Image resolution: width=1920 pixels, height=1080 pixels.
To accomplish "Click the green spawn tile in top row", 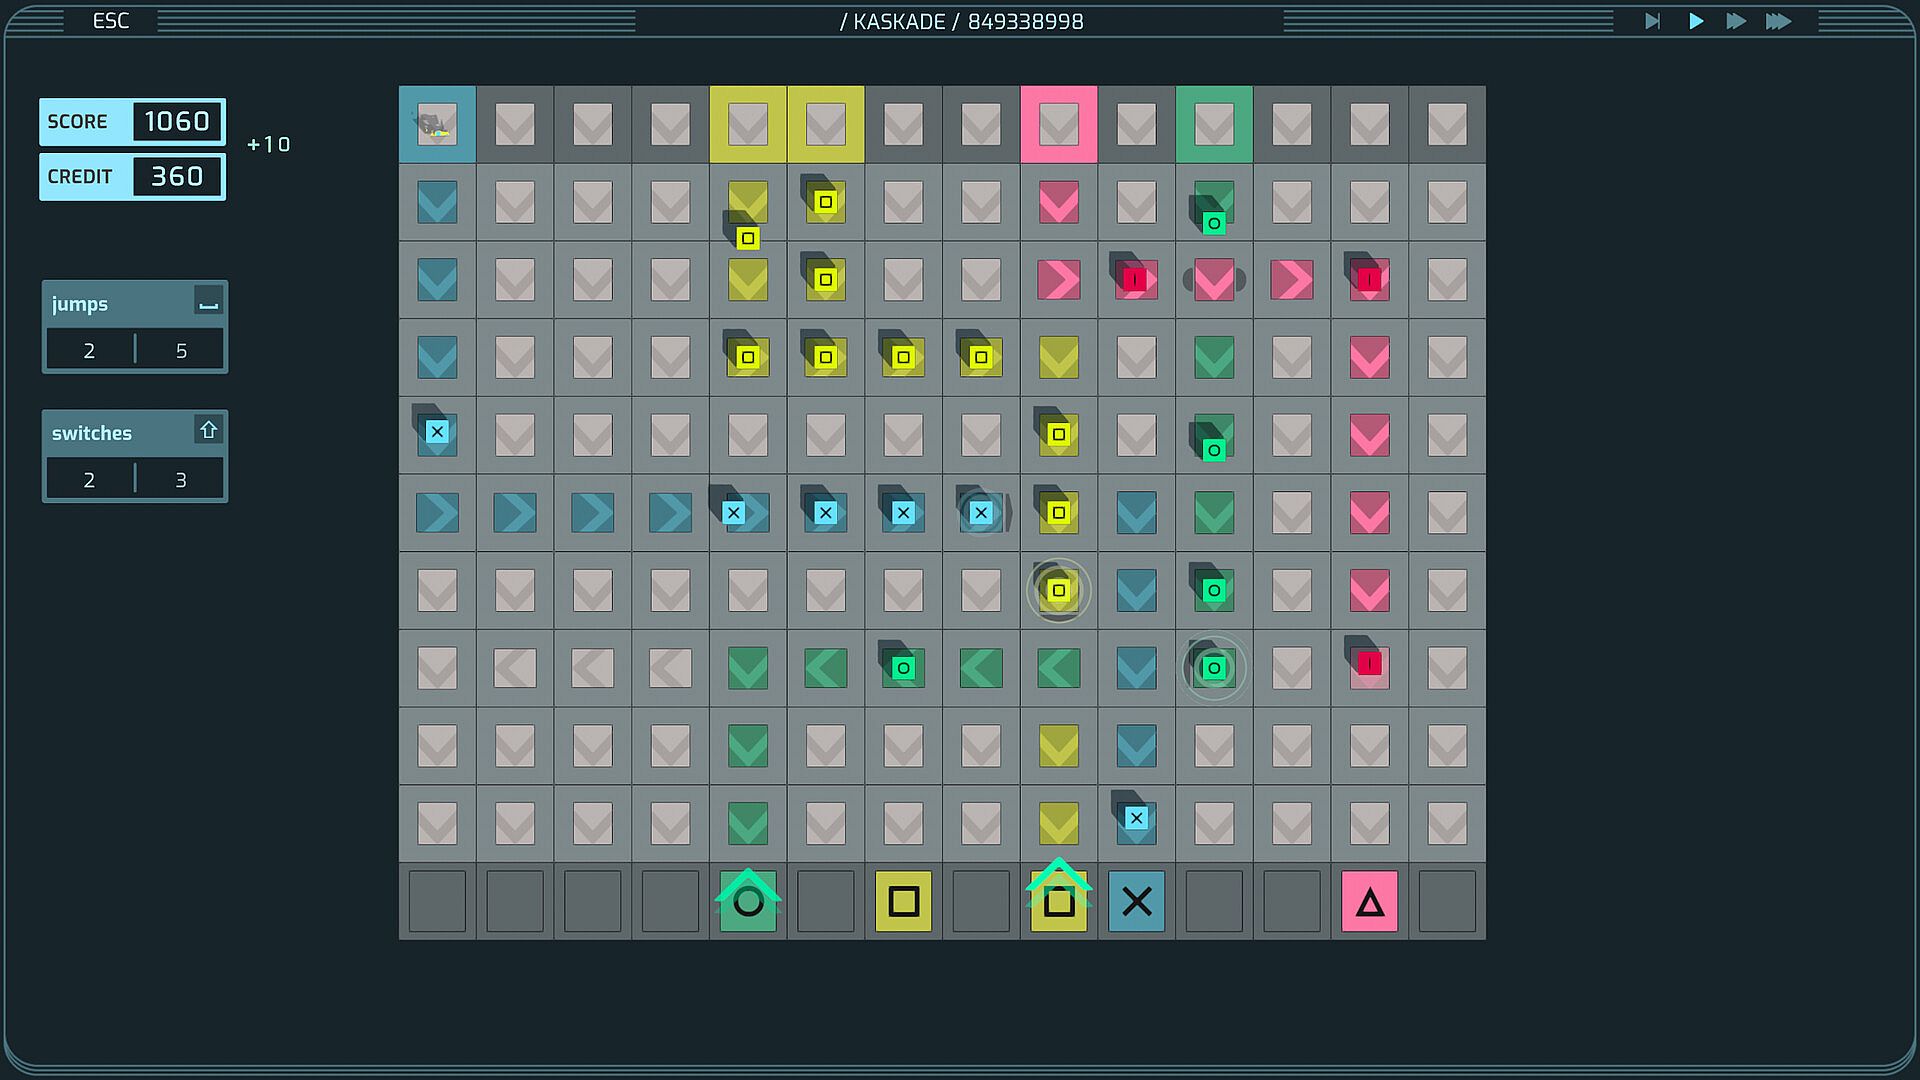I will [x=1214, y=125].
